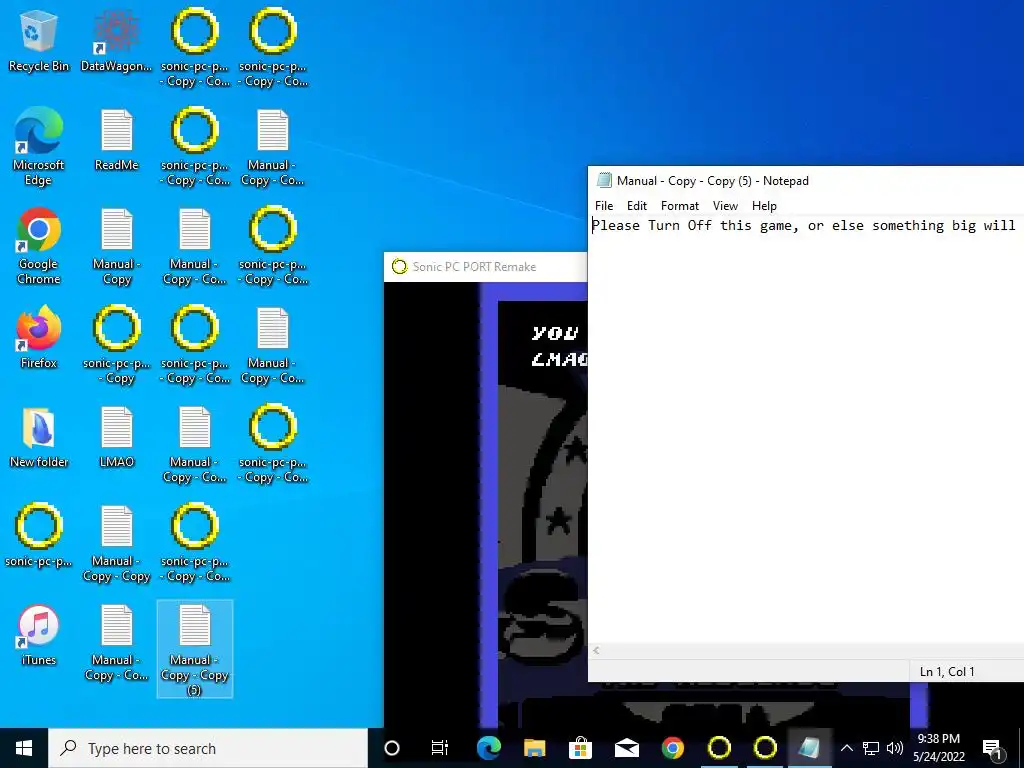
Task: Switch to Notepad via its taskbar button
Action: coord(809,748)
